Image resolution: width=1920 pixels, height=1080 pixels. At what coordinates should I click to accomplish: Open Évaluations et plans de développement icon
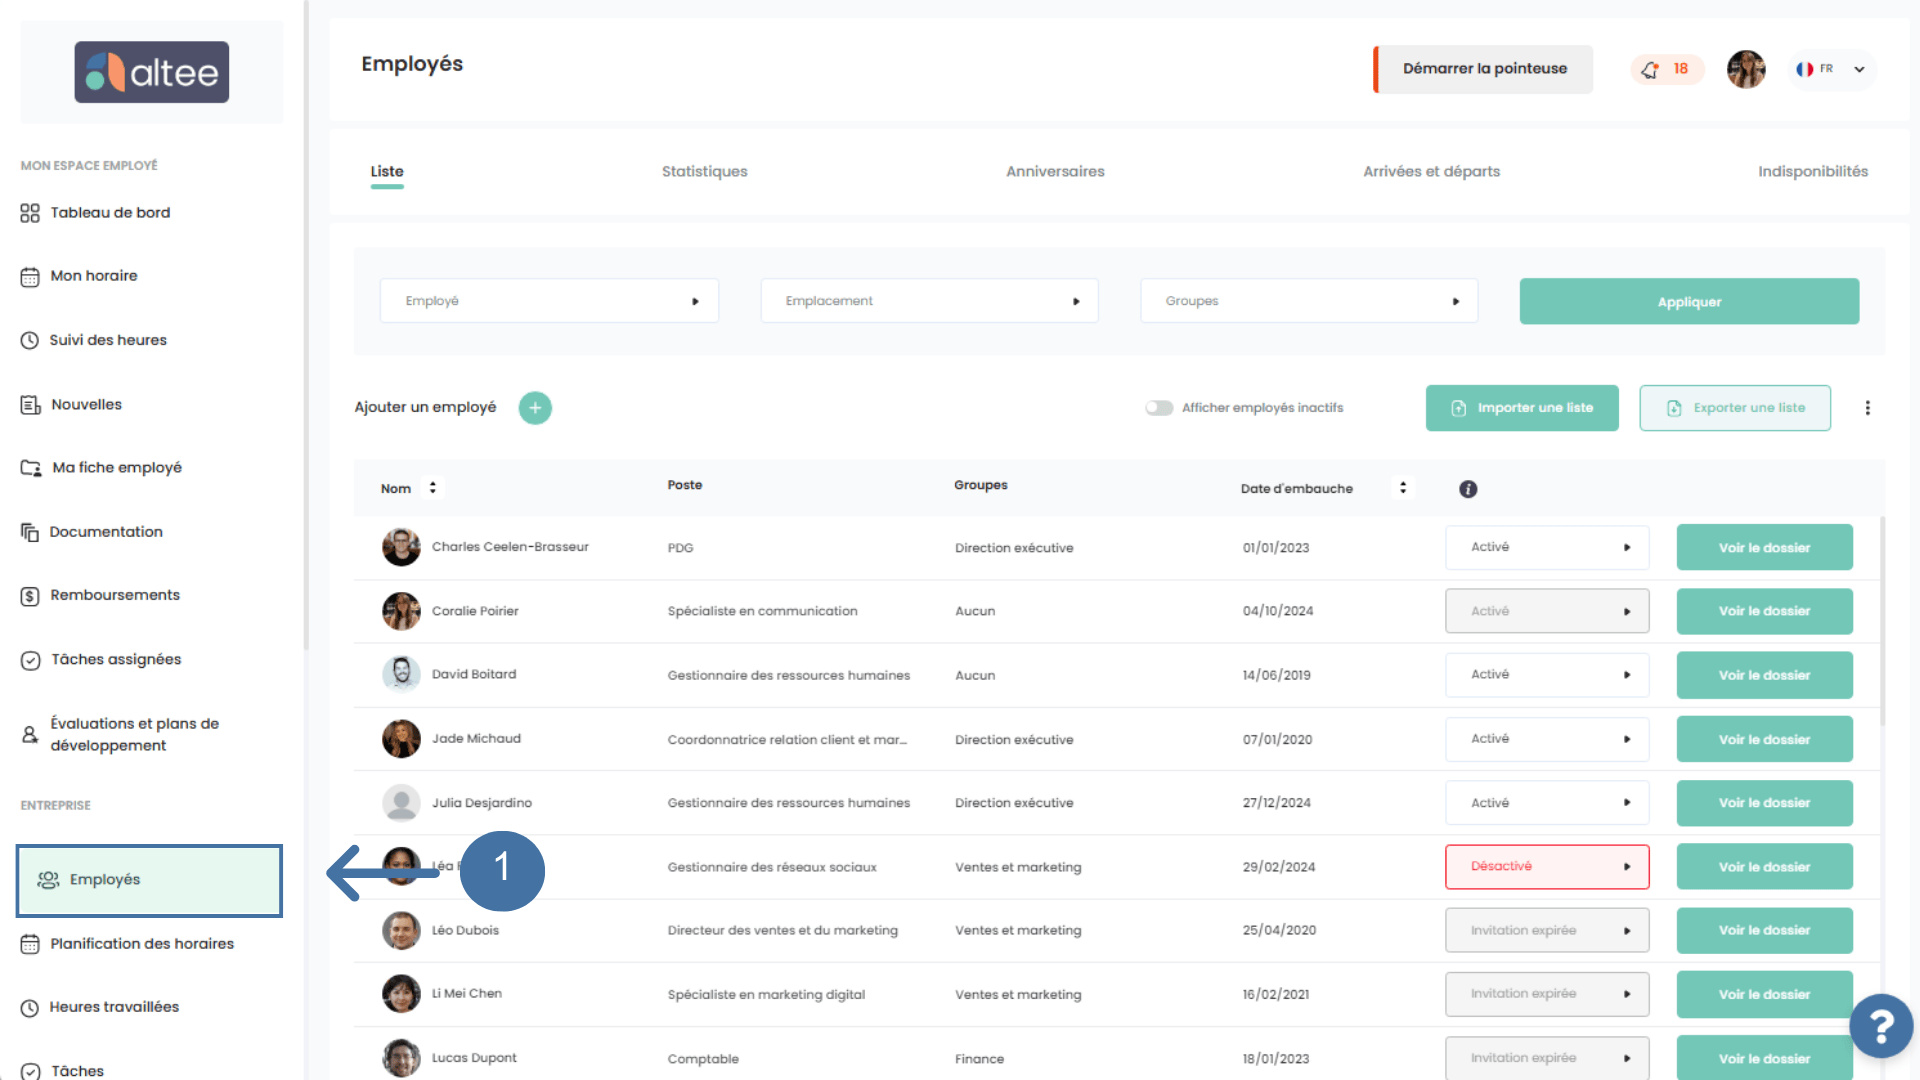30,734
